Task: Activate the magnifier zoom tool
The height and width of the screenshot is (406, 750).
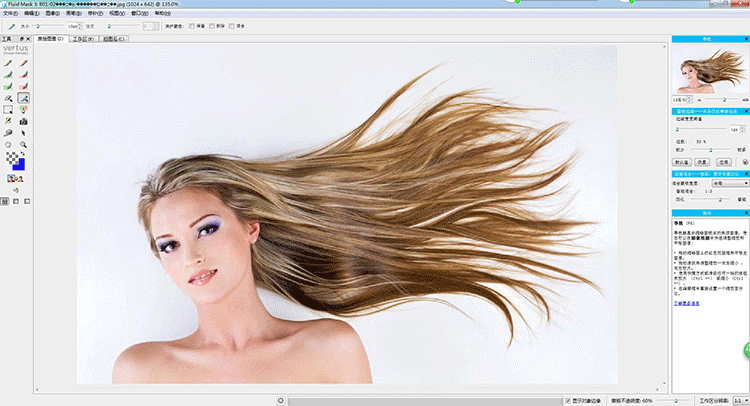Action: (23, 144)
